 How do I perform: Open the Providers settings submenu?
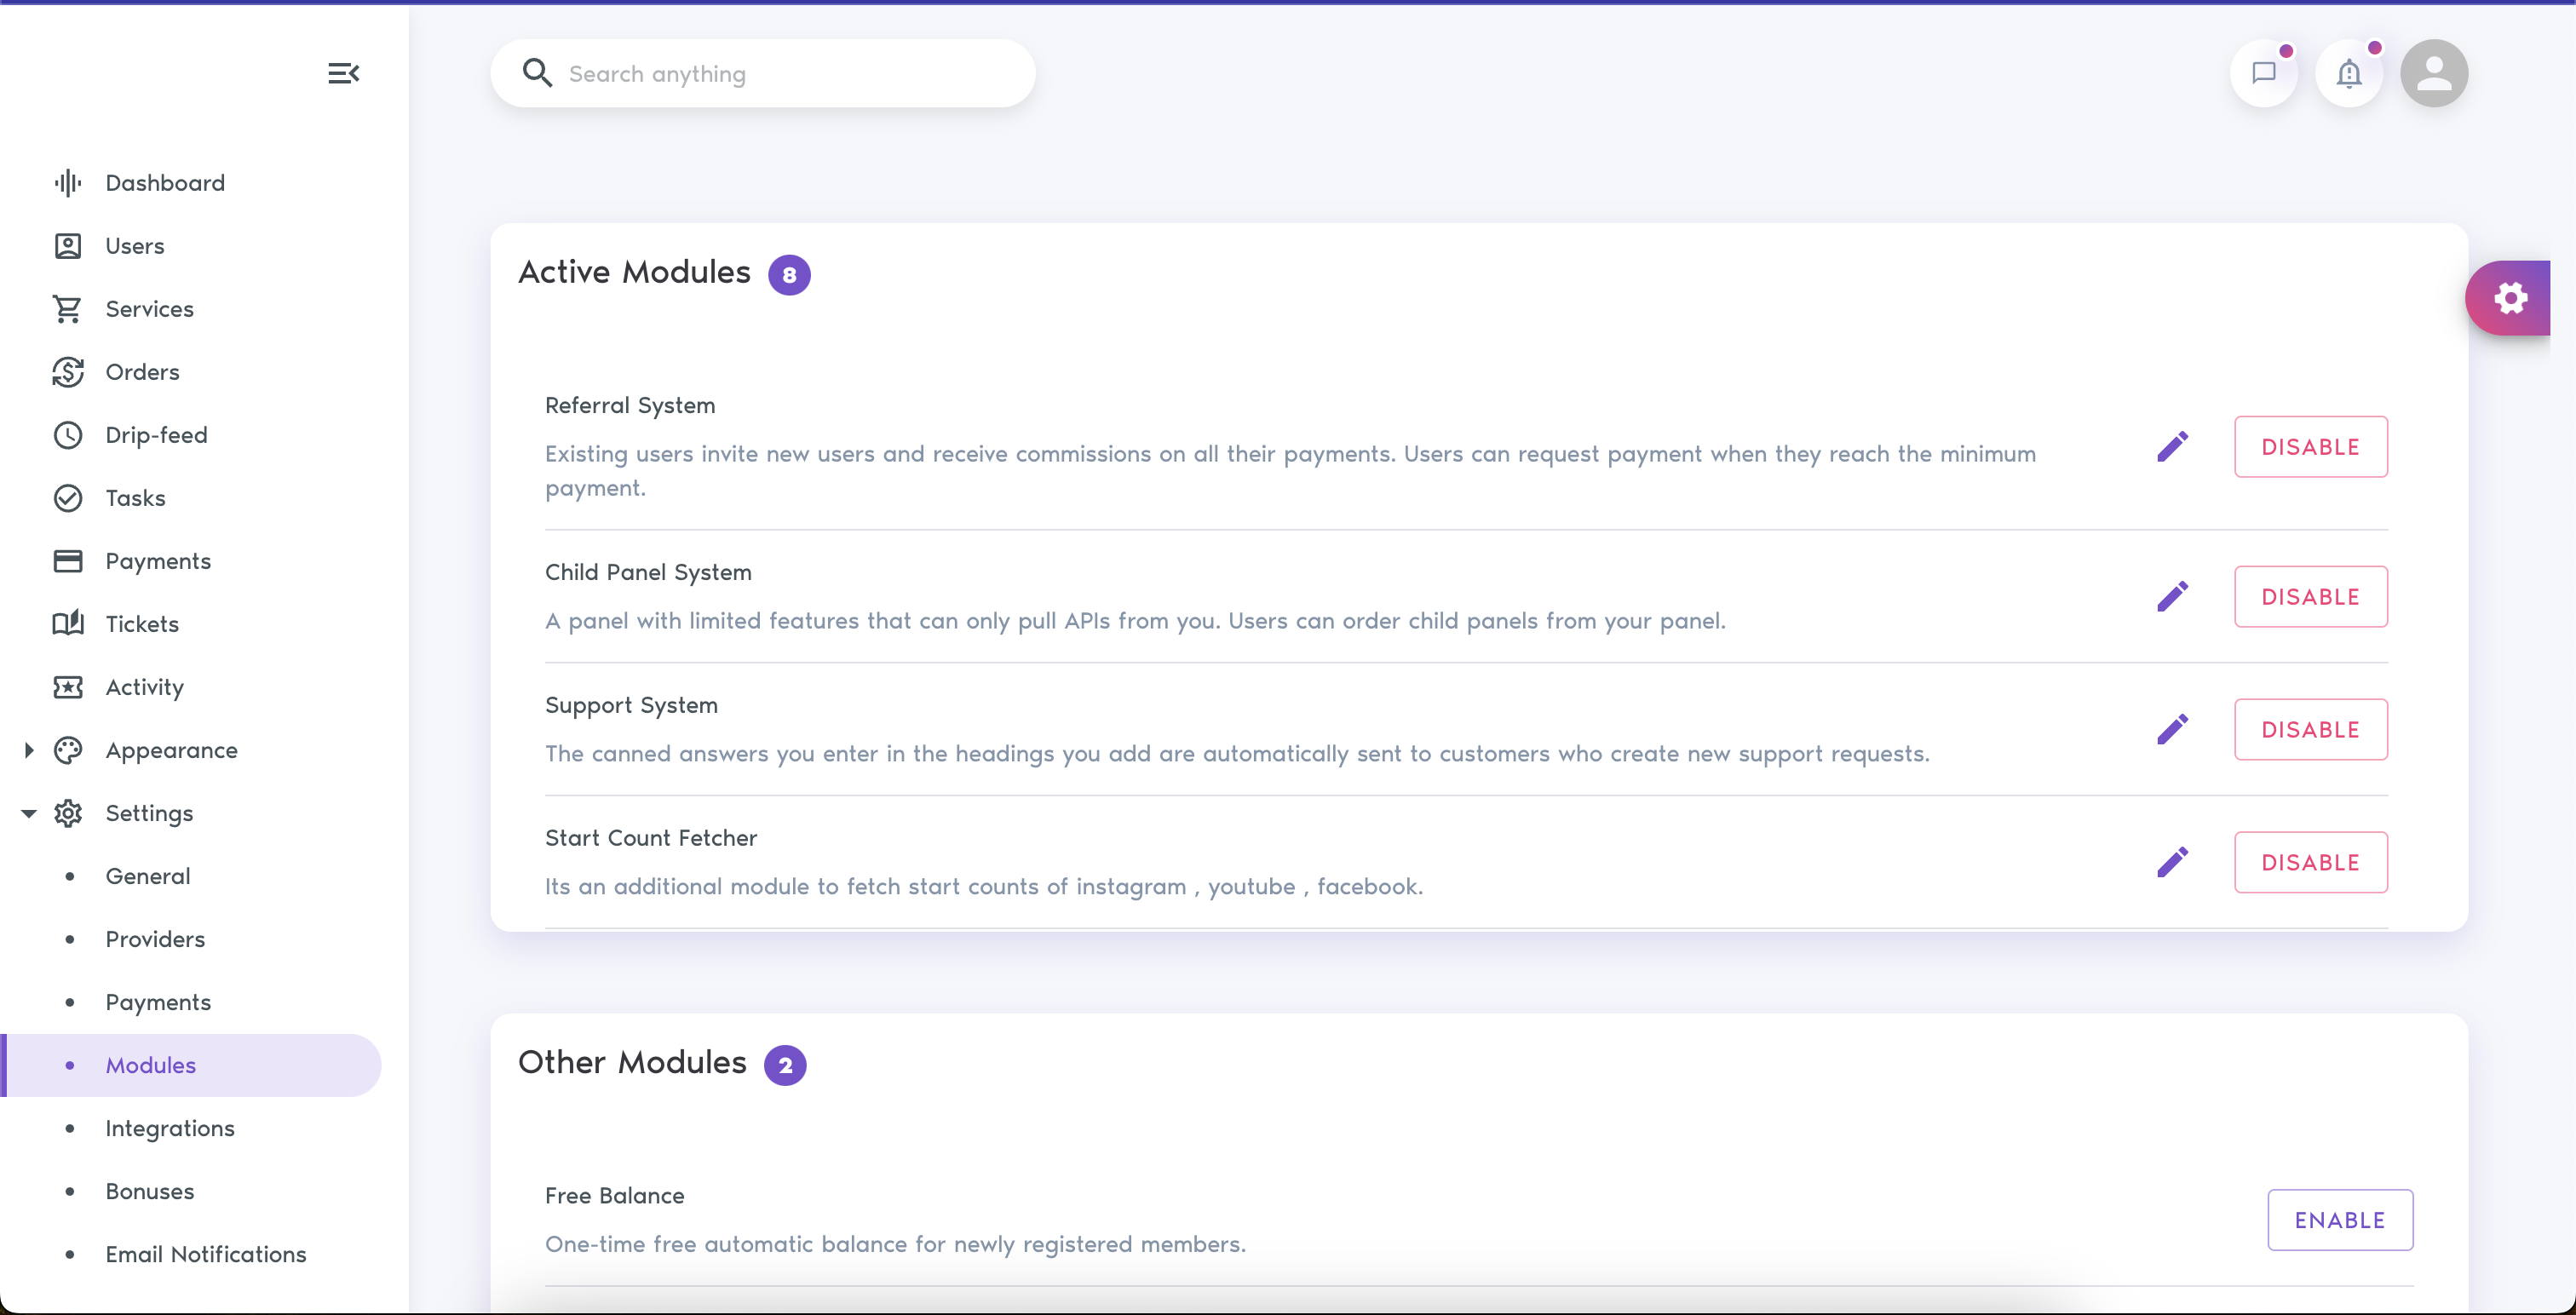155,939
